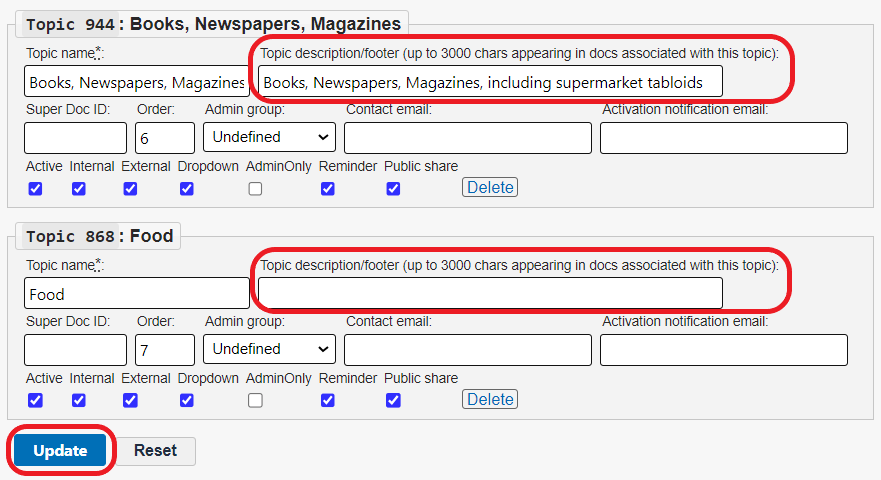Focus Activation notification email field for Topic 944

pyautogui.click(x=724, y=138)
